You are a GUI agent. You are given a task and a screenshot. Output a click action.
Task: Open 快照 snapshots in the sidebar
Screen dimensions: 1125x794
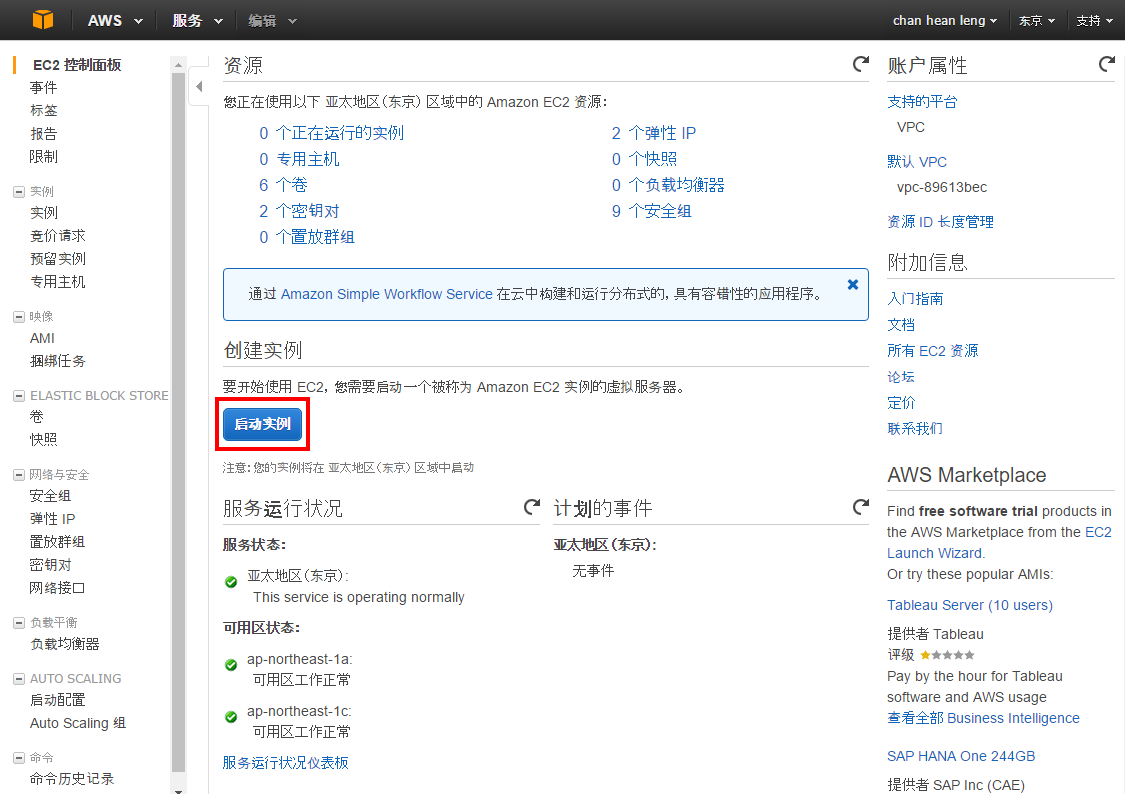tap(43, 440)
